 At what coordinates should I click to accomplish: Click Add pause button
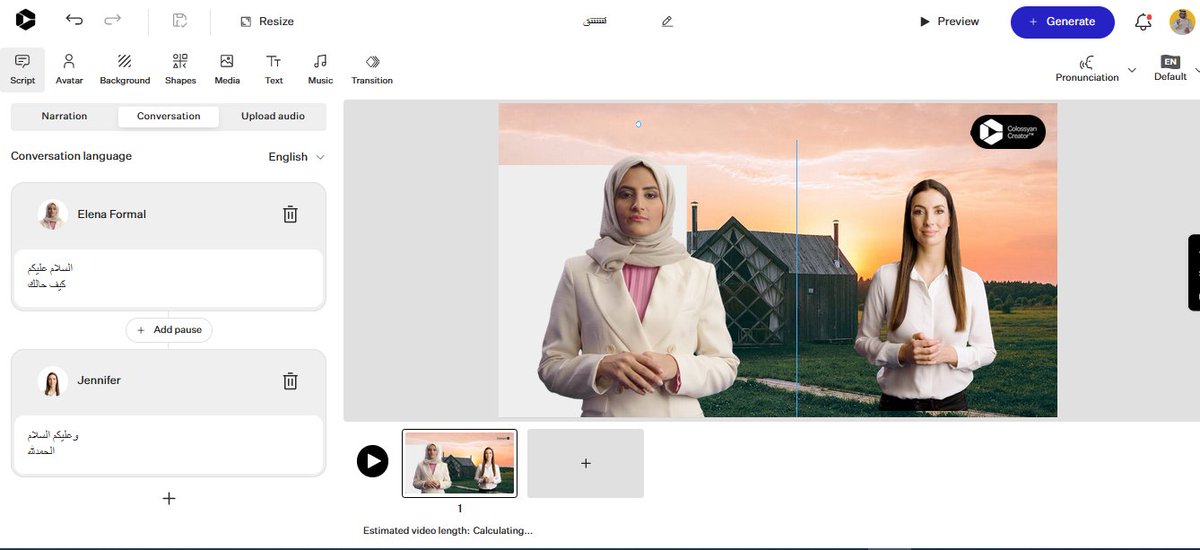[169, 329]
